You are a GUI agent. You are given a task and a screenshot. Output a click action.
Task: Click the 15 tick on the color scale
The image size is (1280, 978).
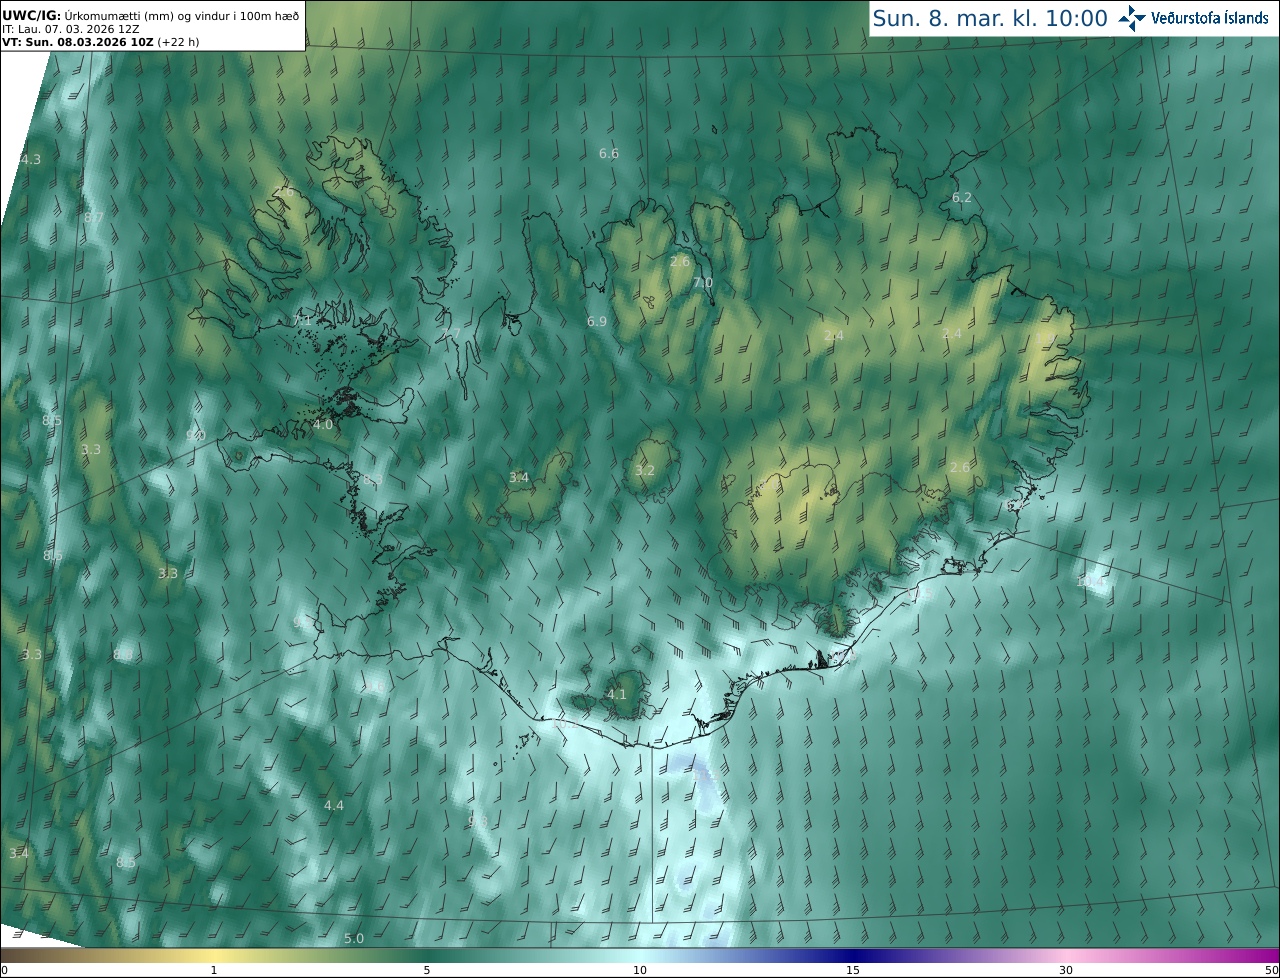tap(853, 970)
